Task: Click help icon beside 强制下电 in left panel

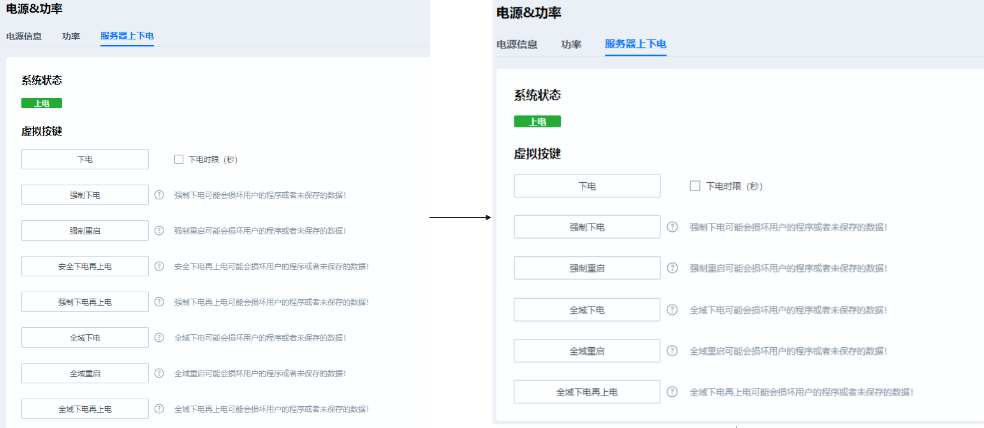Action: pyautogui.click(x=159, y=195)
